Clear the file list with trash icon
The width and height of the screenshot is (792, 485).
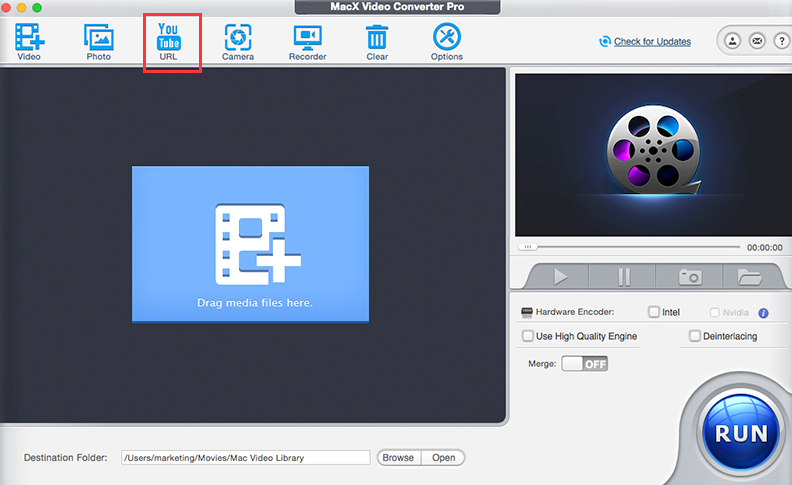coord(377,42)
